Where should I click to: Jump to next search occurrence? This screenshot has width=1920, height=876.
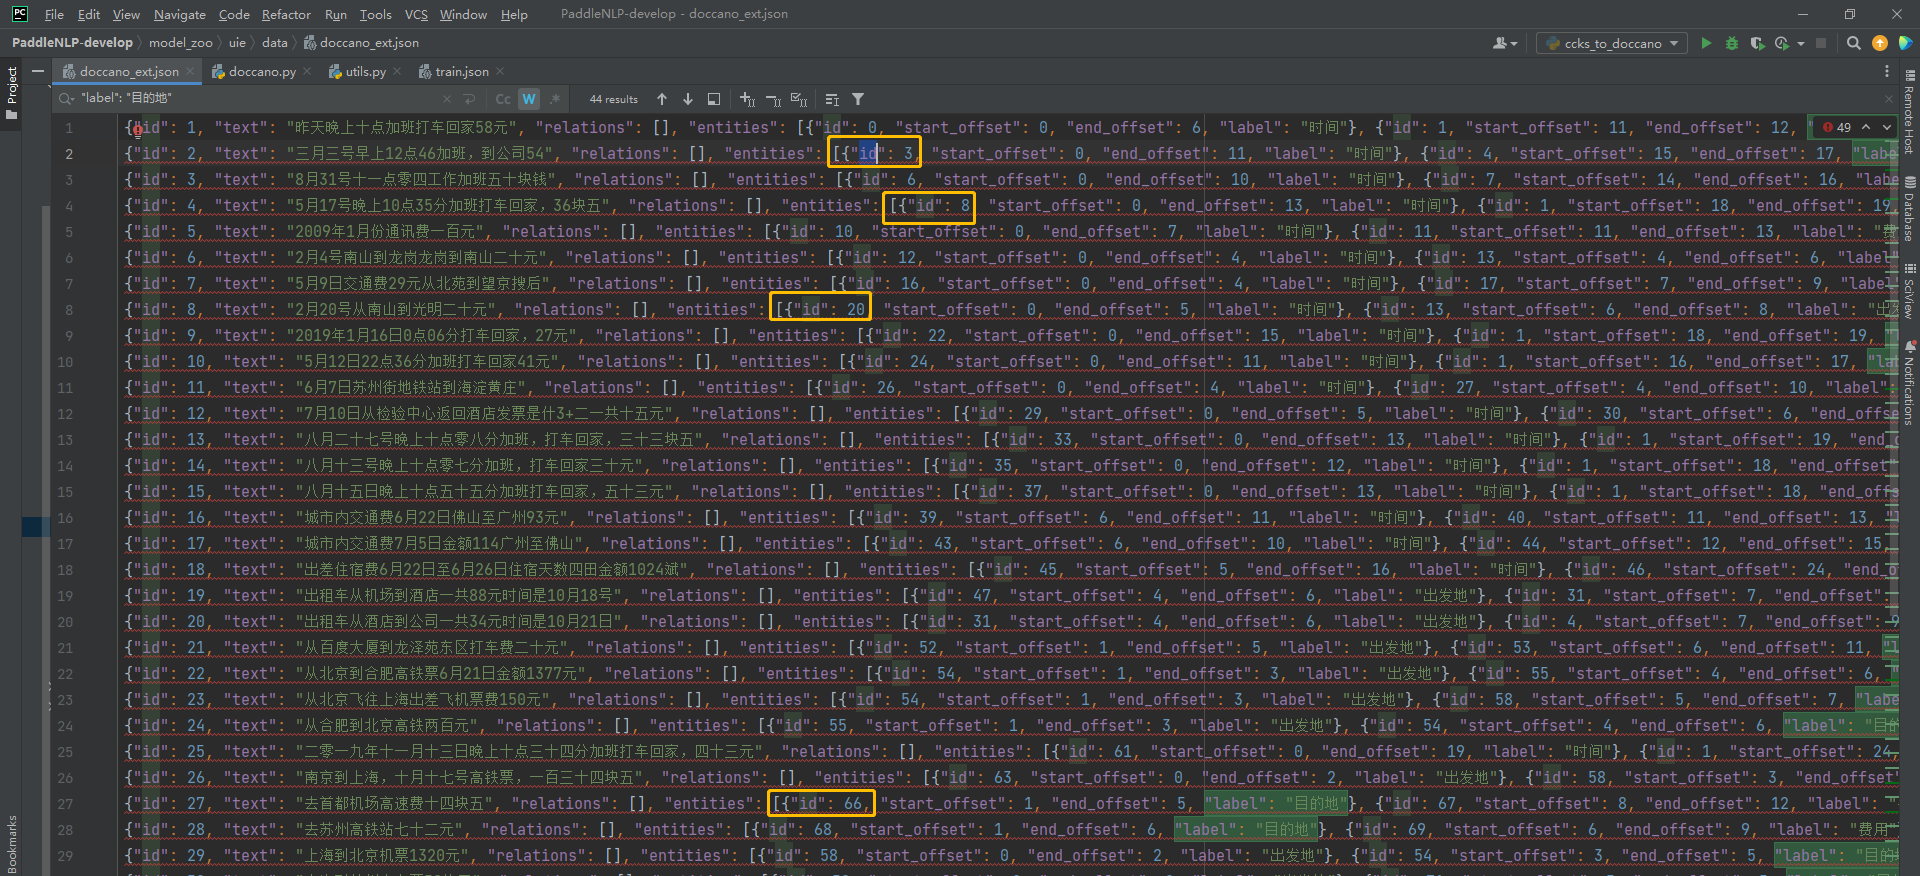[x=688, y=99]
